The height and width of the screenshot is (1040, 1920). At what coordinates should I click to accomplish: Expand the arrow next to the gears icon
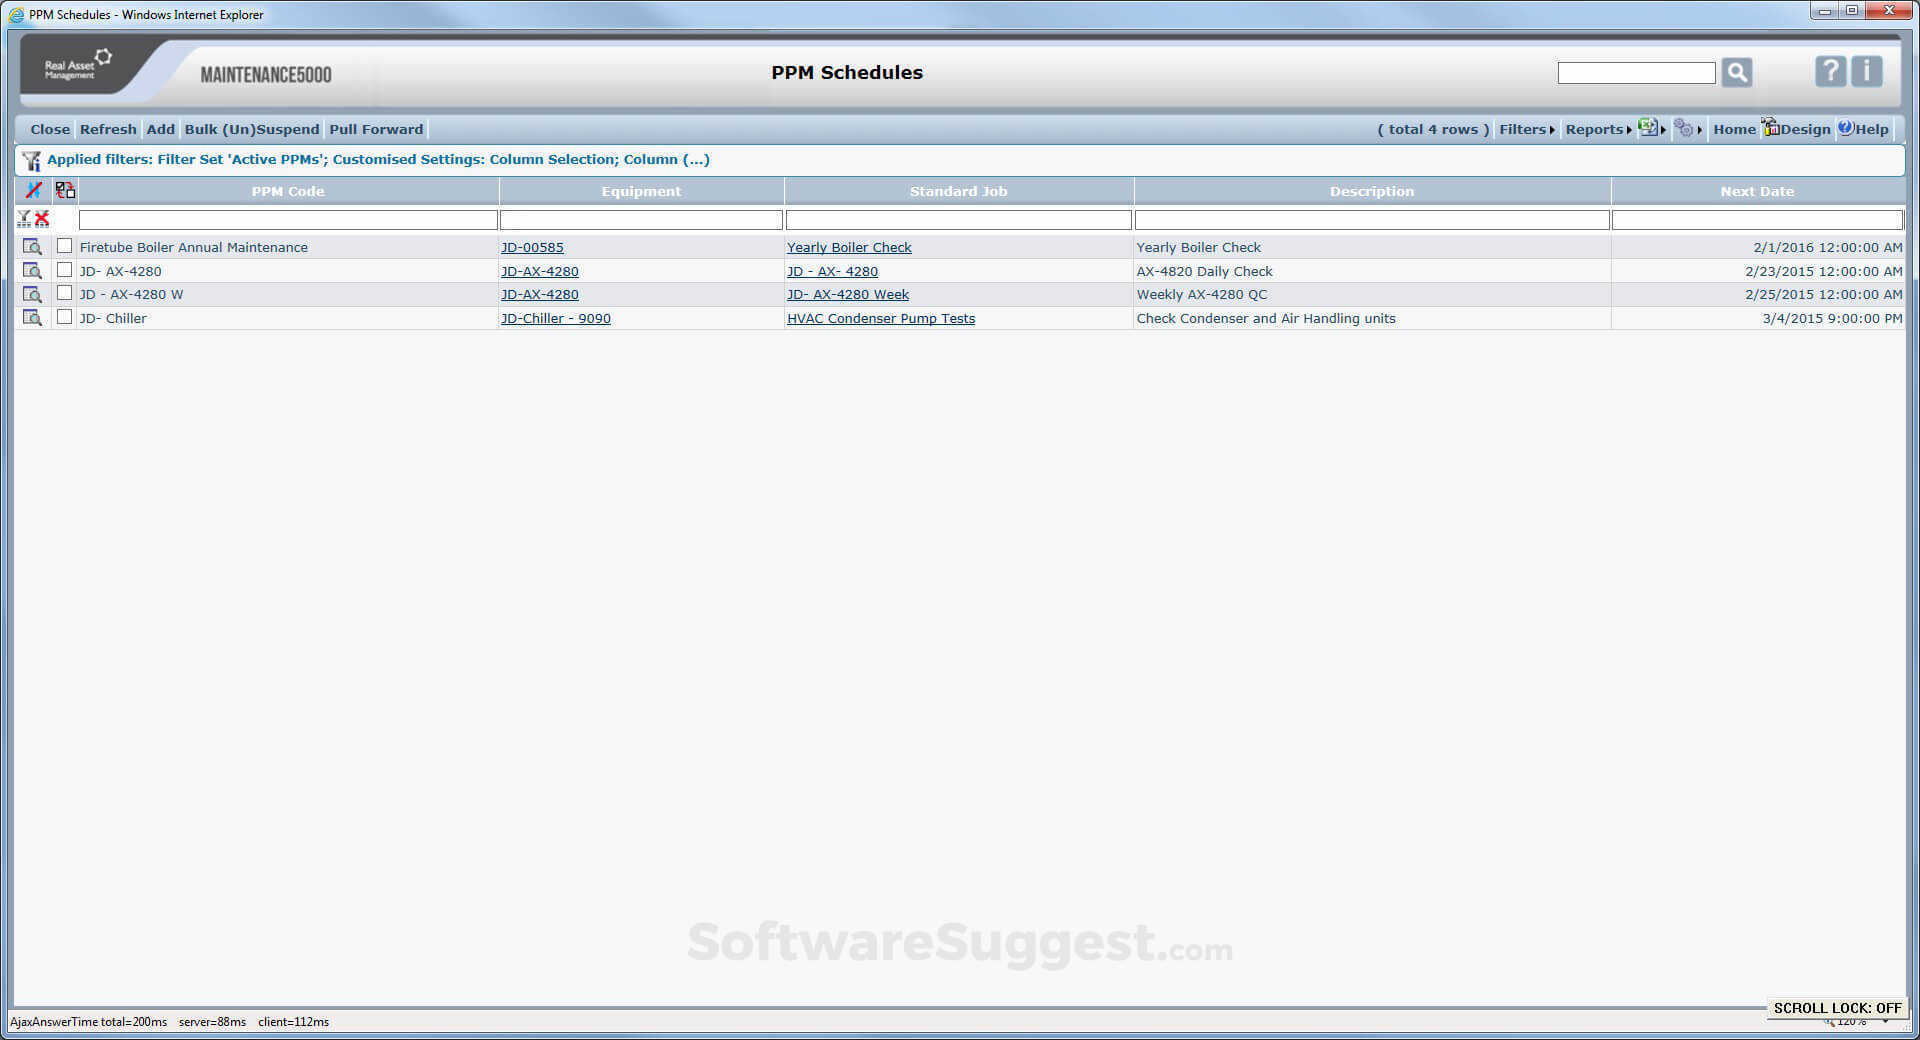click(x=1700, y=129)
